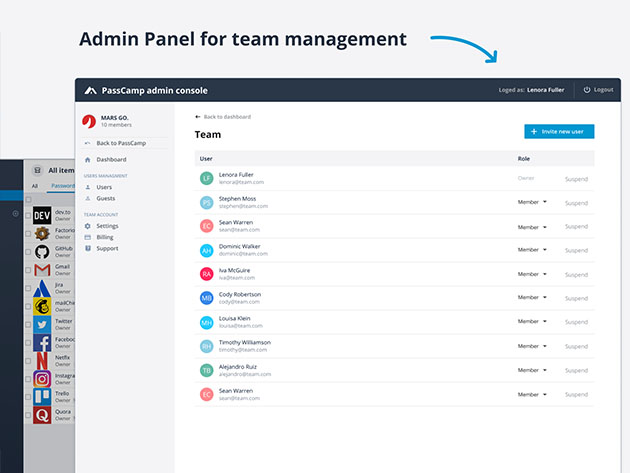Click the Dashboard home icon in sidebar
The image size is (630, 473).
point(88,160)
